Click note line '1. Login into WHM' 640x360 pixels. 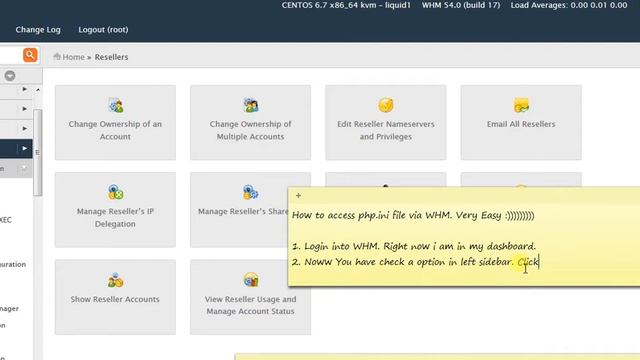[x=414, y=246]
